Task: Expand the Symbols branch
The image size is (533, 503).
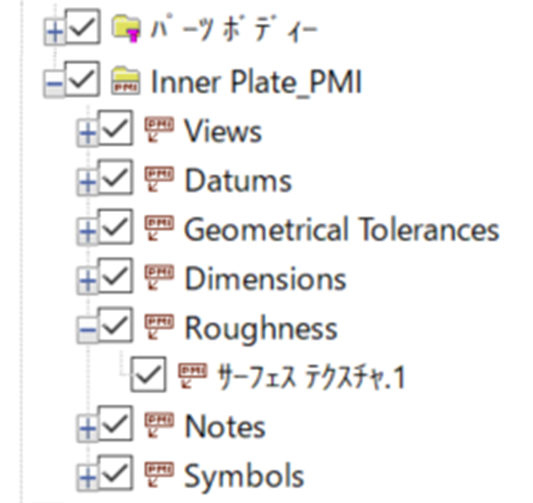Action: (88, 478)
